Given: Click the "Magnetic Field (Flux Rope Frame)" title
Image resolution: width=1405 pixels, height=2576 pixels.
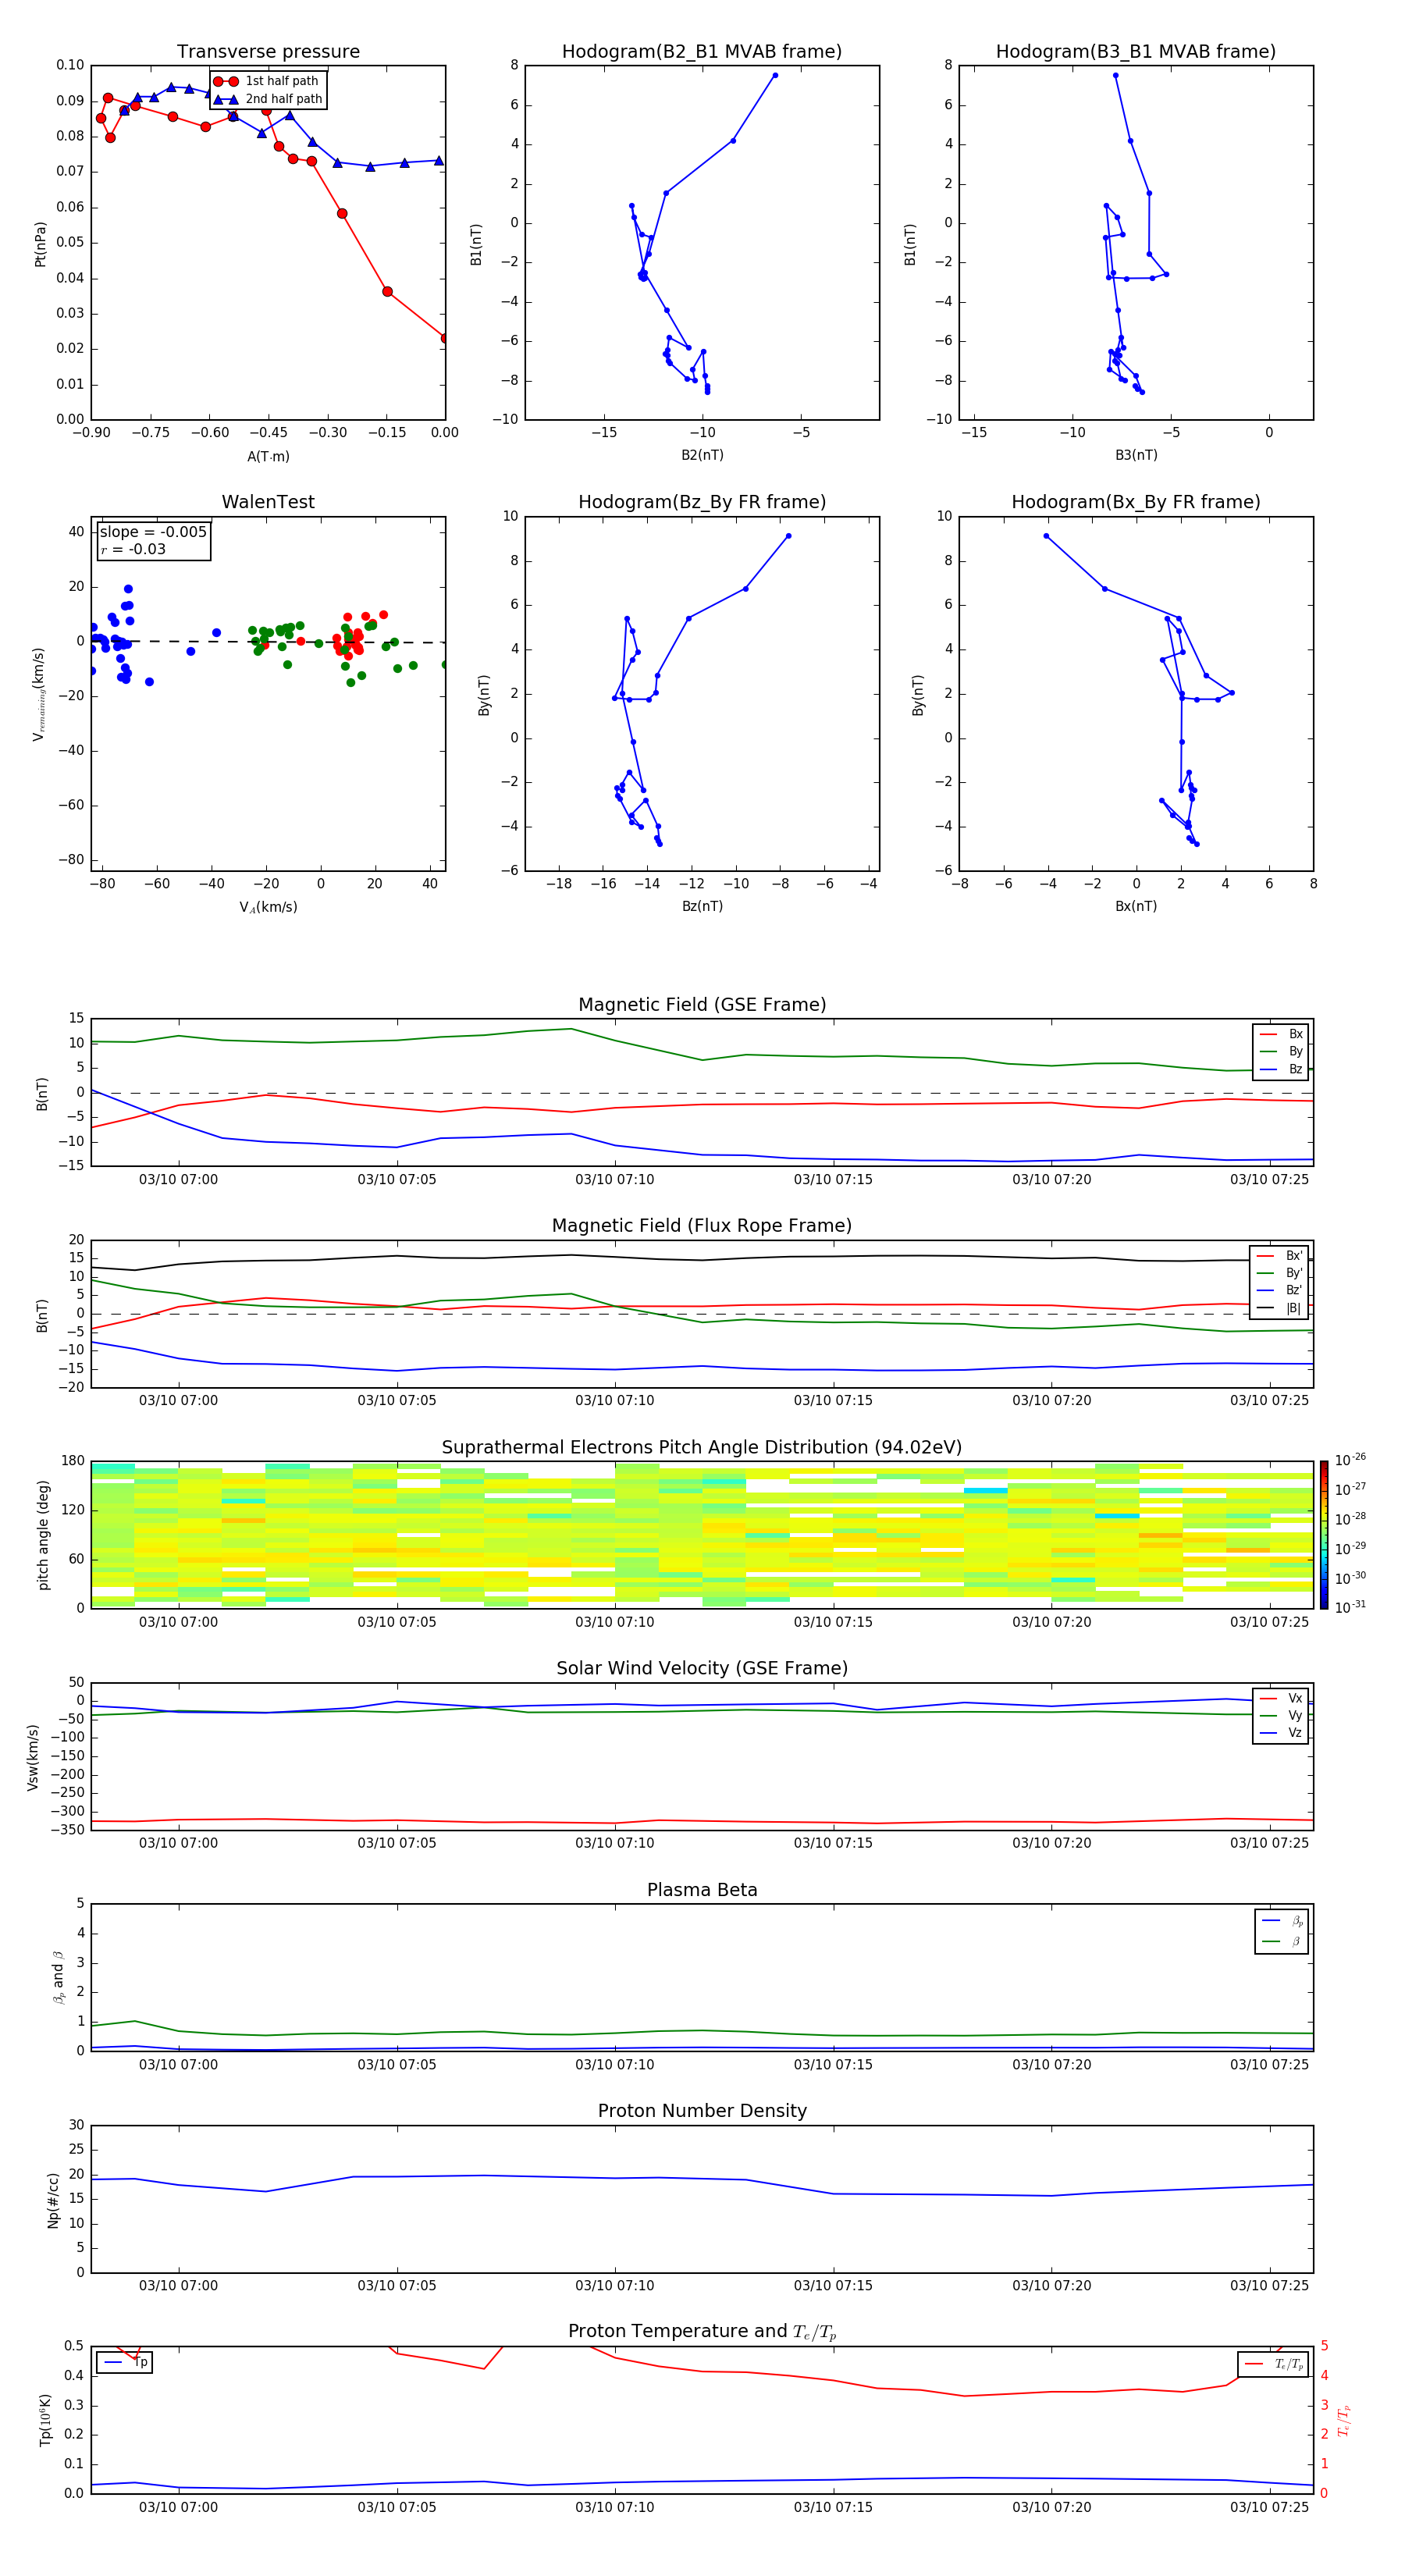Looking at the screenshot, I should point(702,1226).
